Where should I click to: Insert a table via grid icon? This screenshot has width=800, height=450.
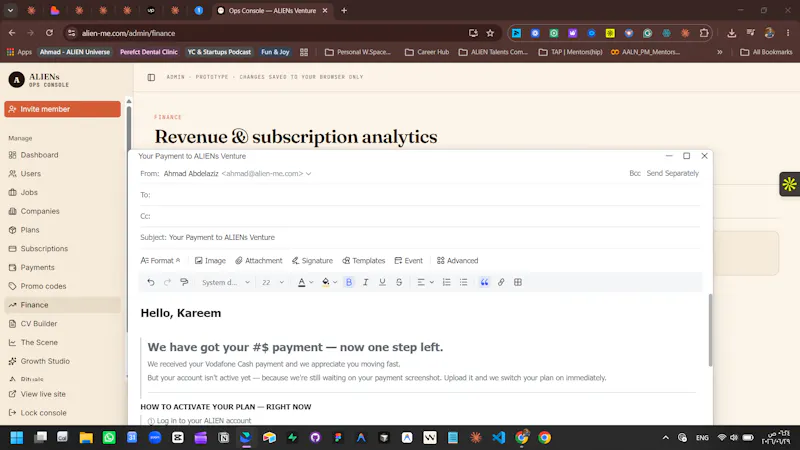click(x=518, y=282)
